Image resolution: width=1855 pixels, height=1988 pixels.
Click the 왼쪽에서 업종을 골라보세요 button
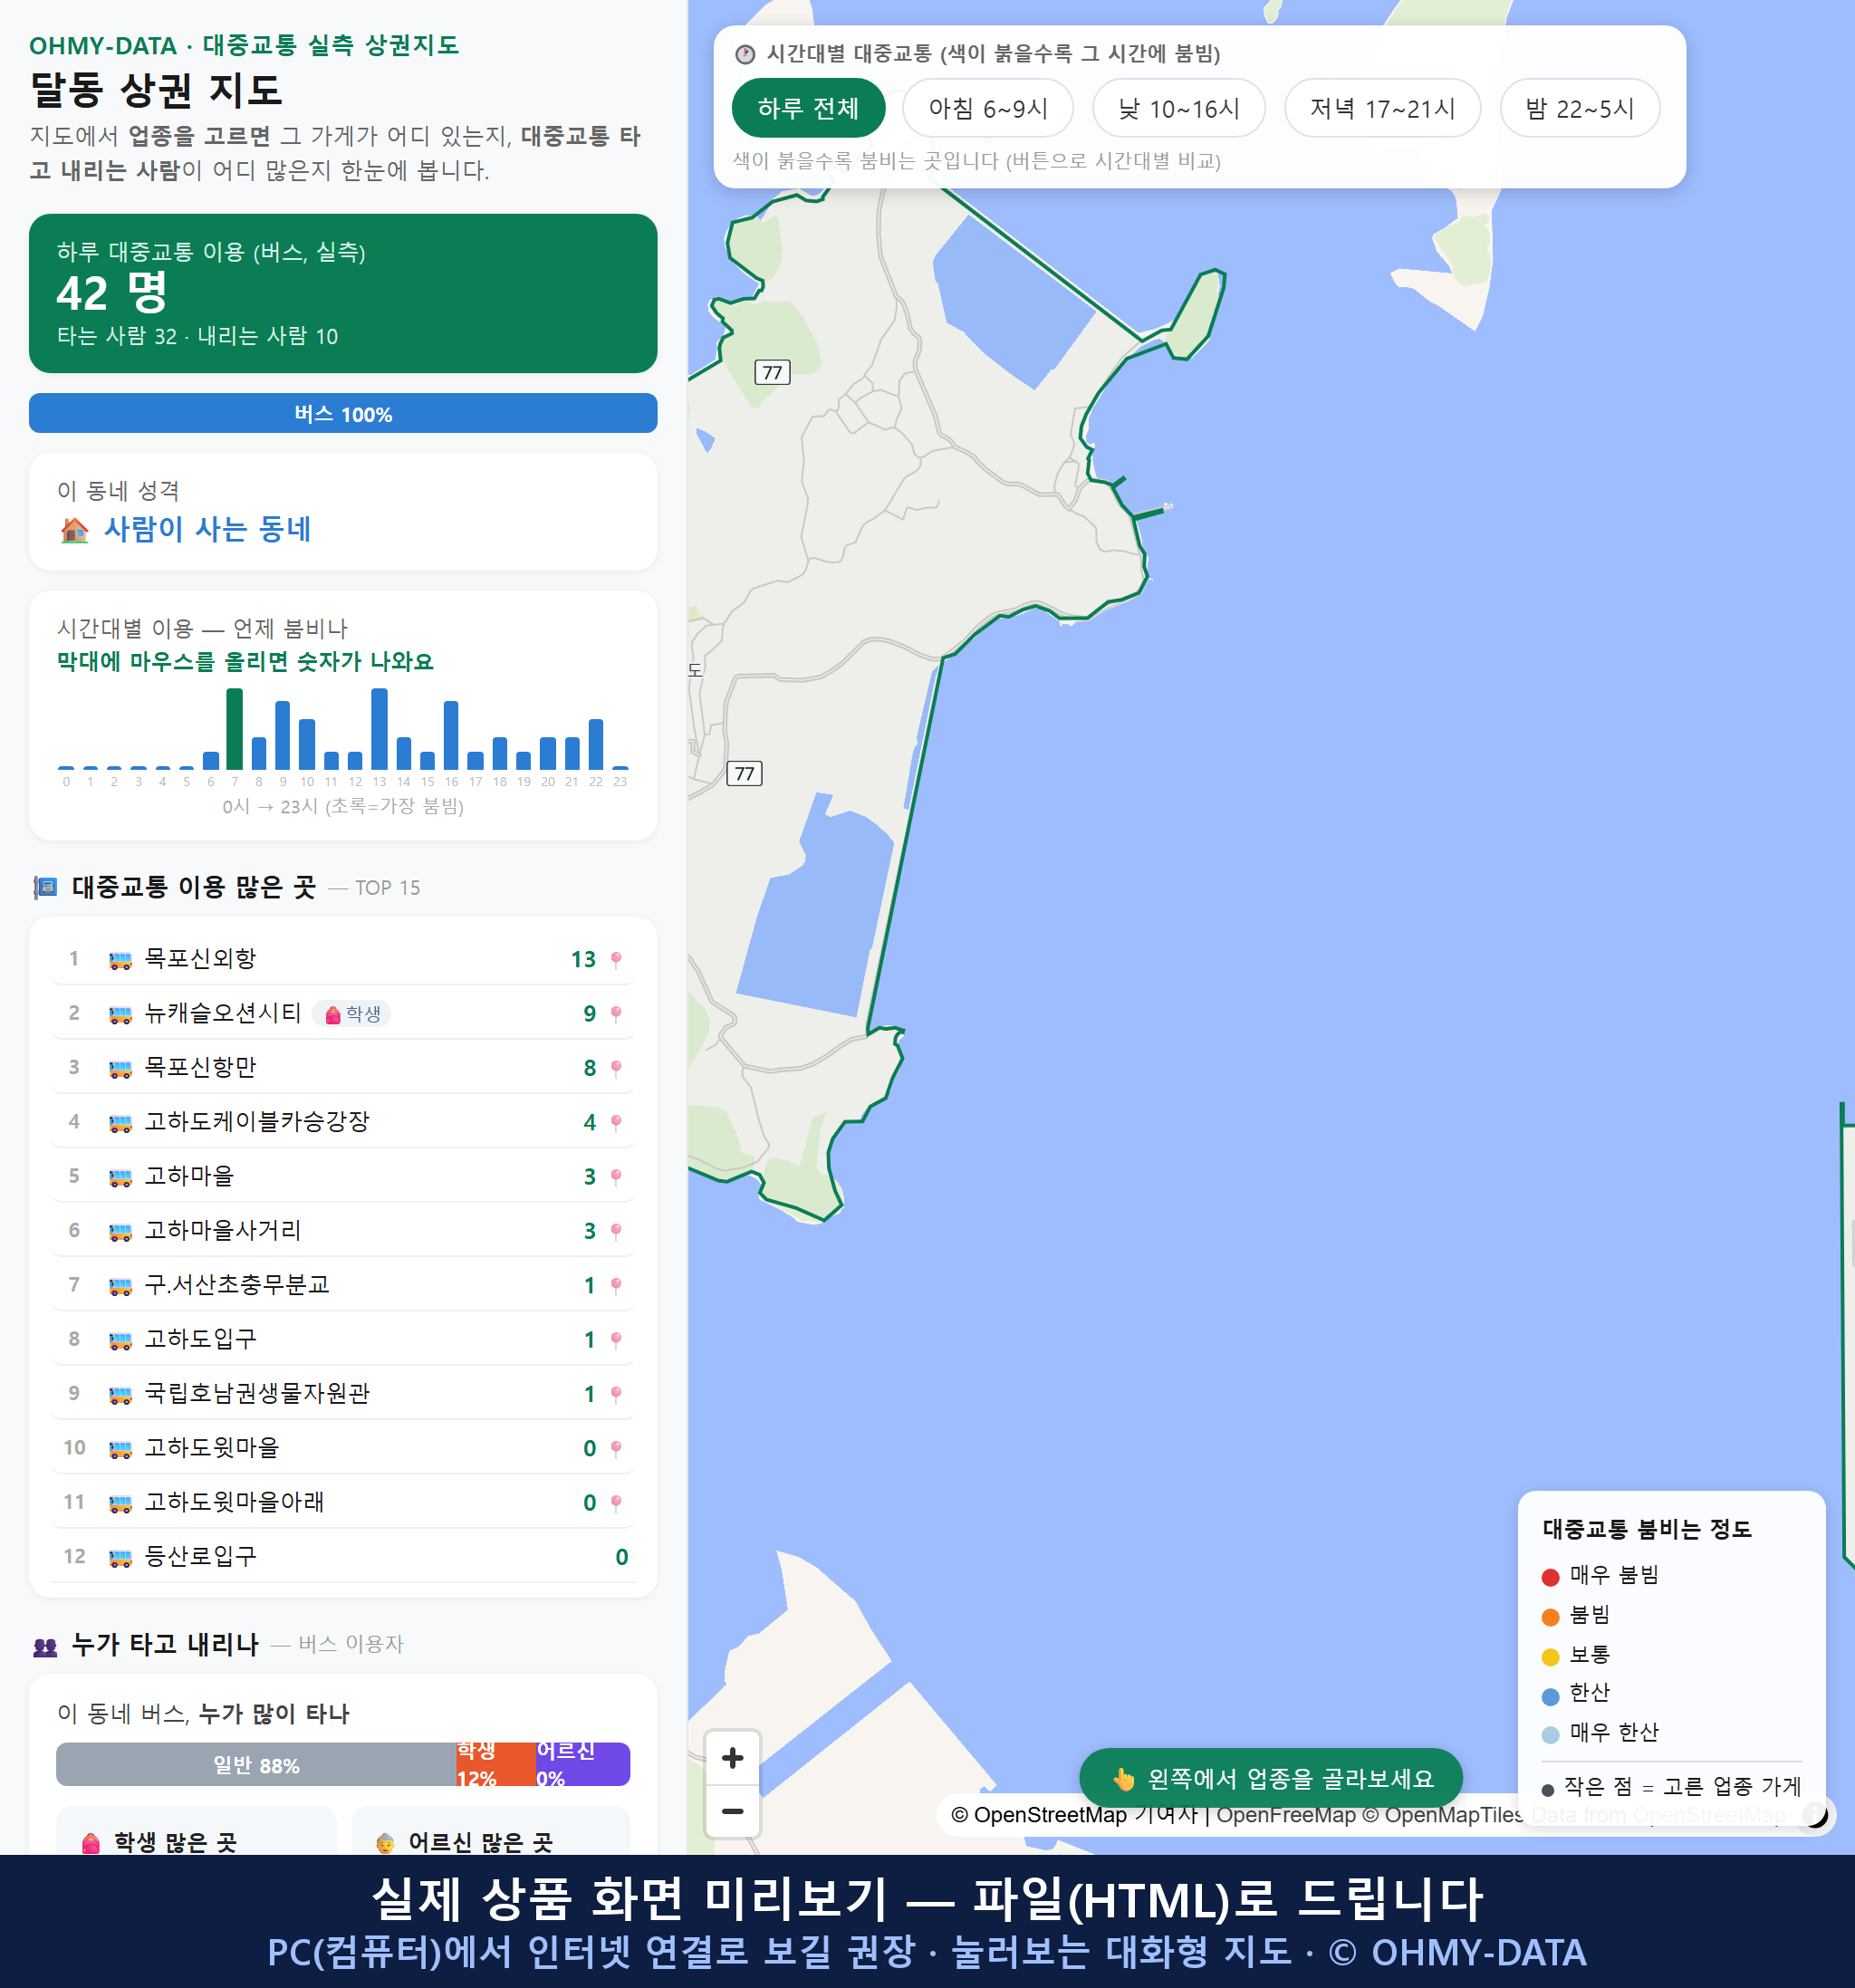pyautogui.click(x=1271, y=1778)
